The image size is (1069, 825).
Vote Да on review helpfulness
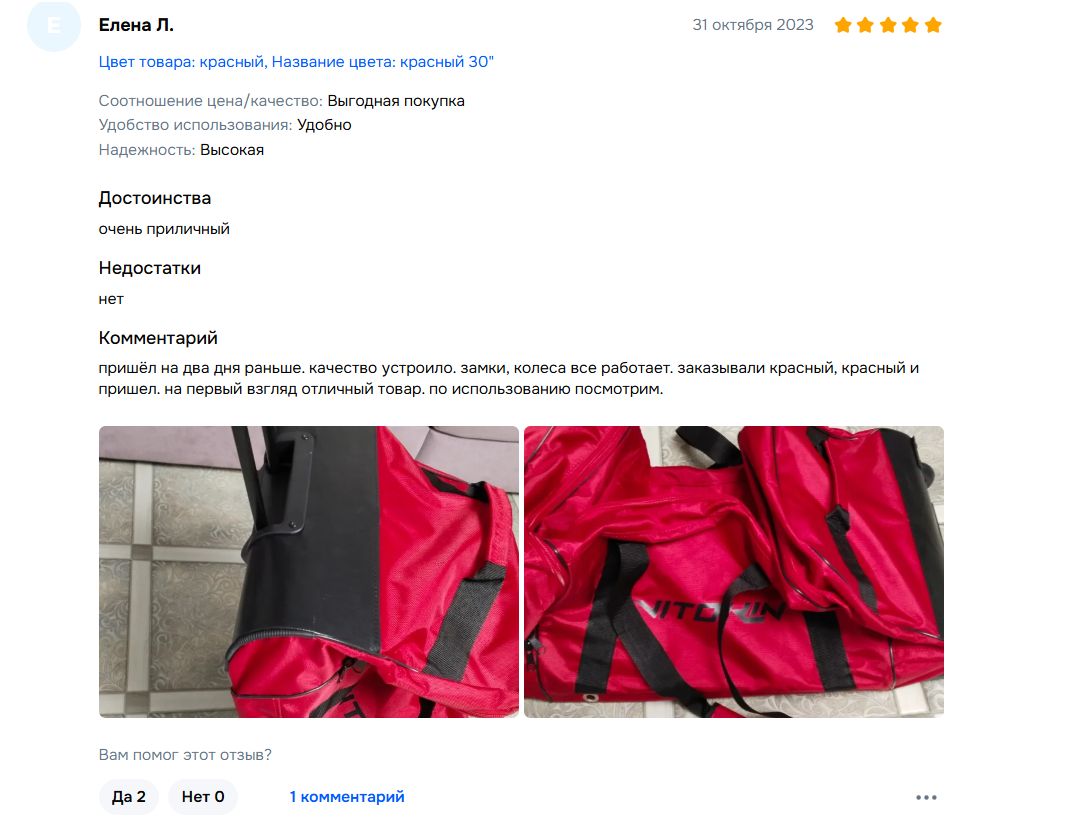129,796
